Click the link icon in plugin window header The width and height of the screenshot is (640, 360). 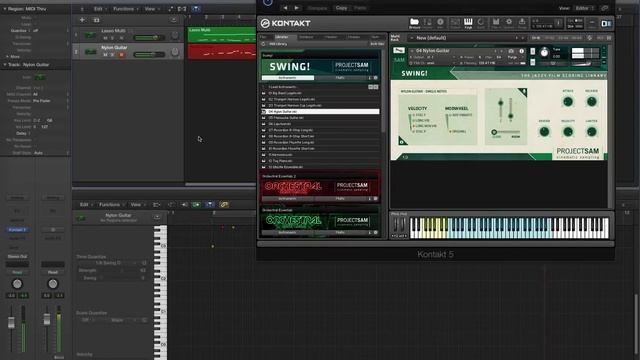[604, 8]
